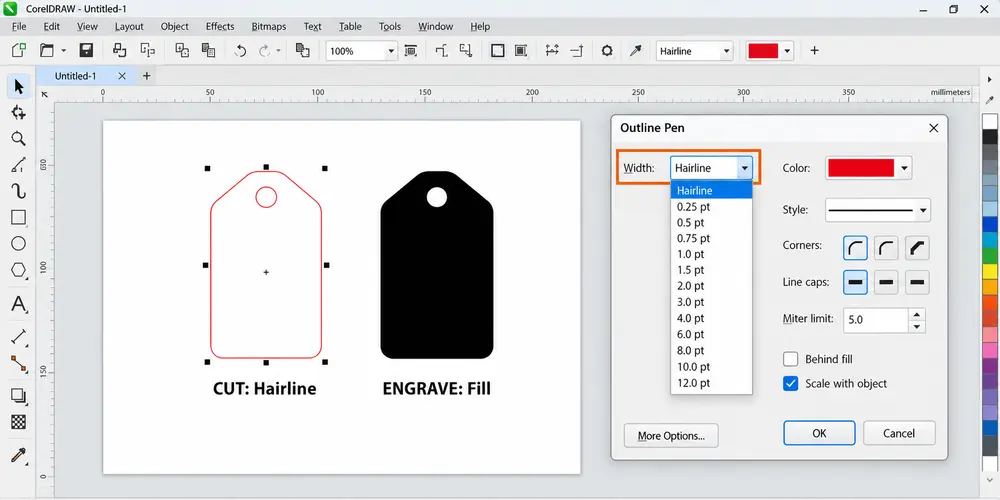Choose the first line cap style
This screenshot has width=1000, height=500.
click(x=855, y=282)
